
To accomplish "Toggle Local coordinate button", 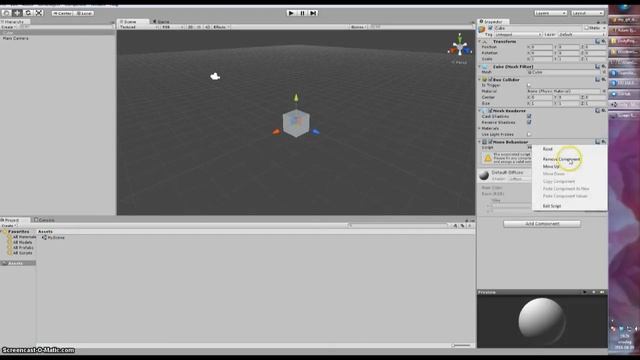I will click(84, 13).
